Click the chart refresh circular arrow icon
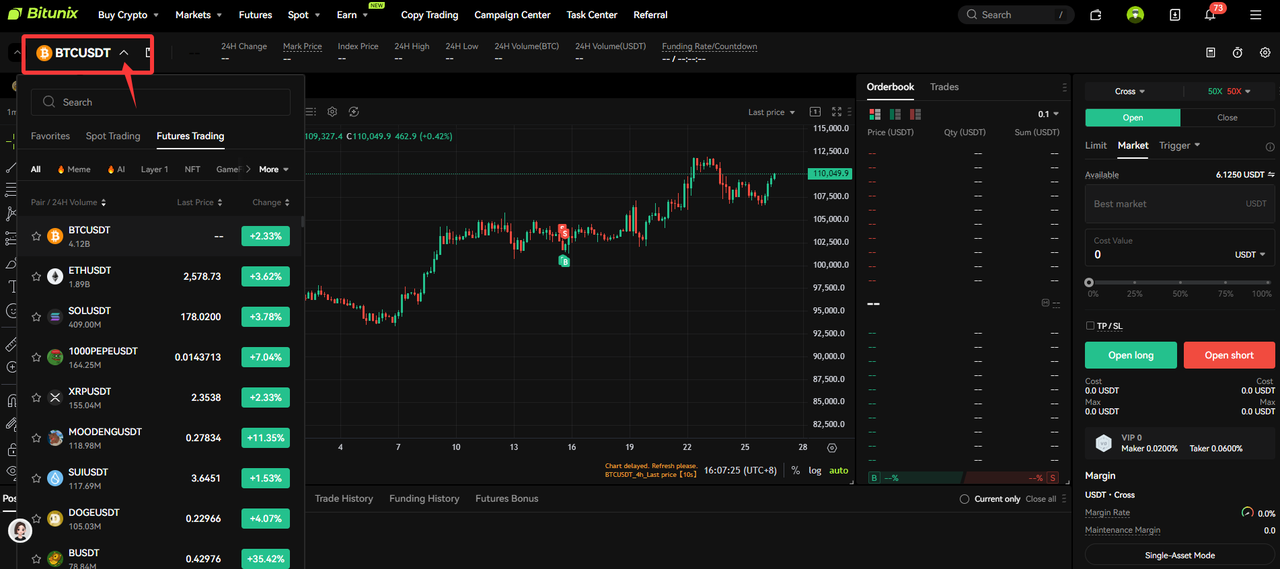Viewport: 1280px width, 569px height. pos(354,112)
